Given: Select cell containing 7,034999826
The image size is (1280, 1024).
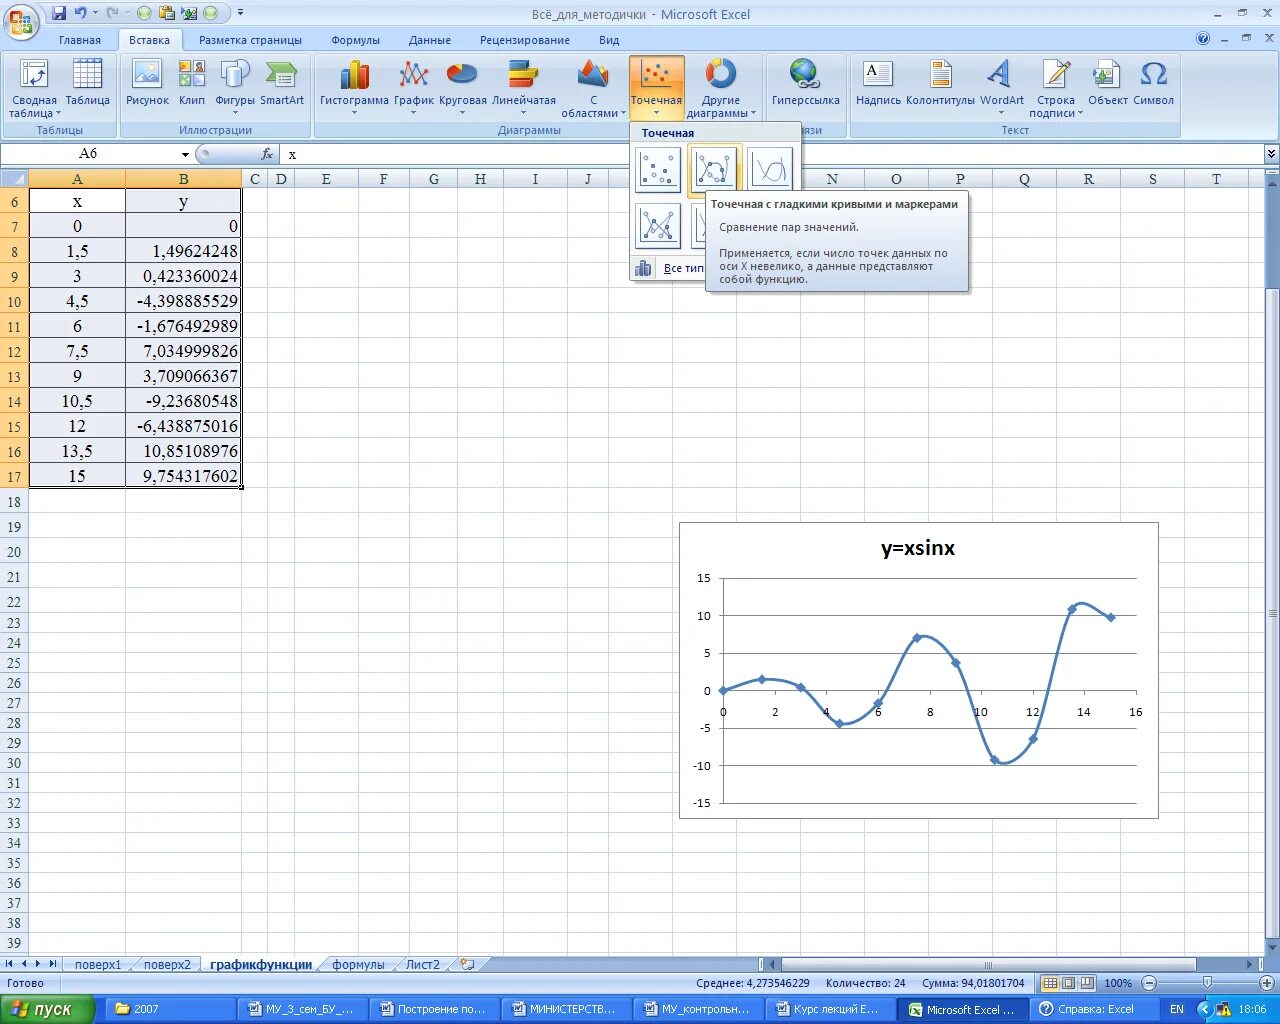Looking at the screenshot, I should coord(184,351).
